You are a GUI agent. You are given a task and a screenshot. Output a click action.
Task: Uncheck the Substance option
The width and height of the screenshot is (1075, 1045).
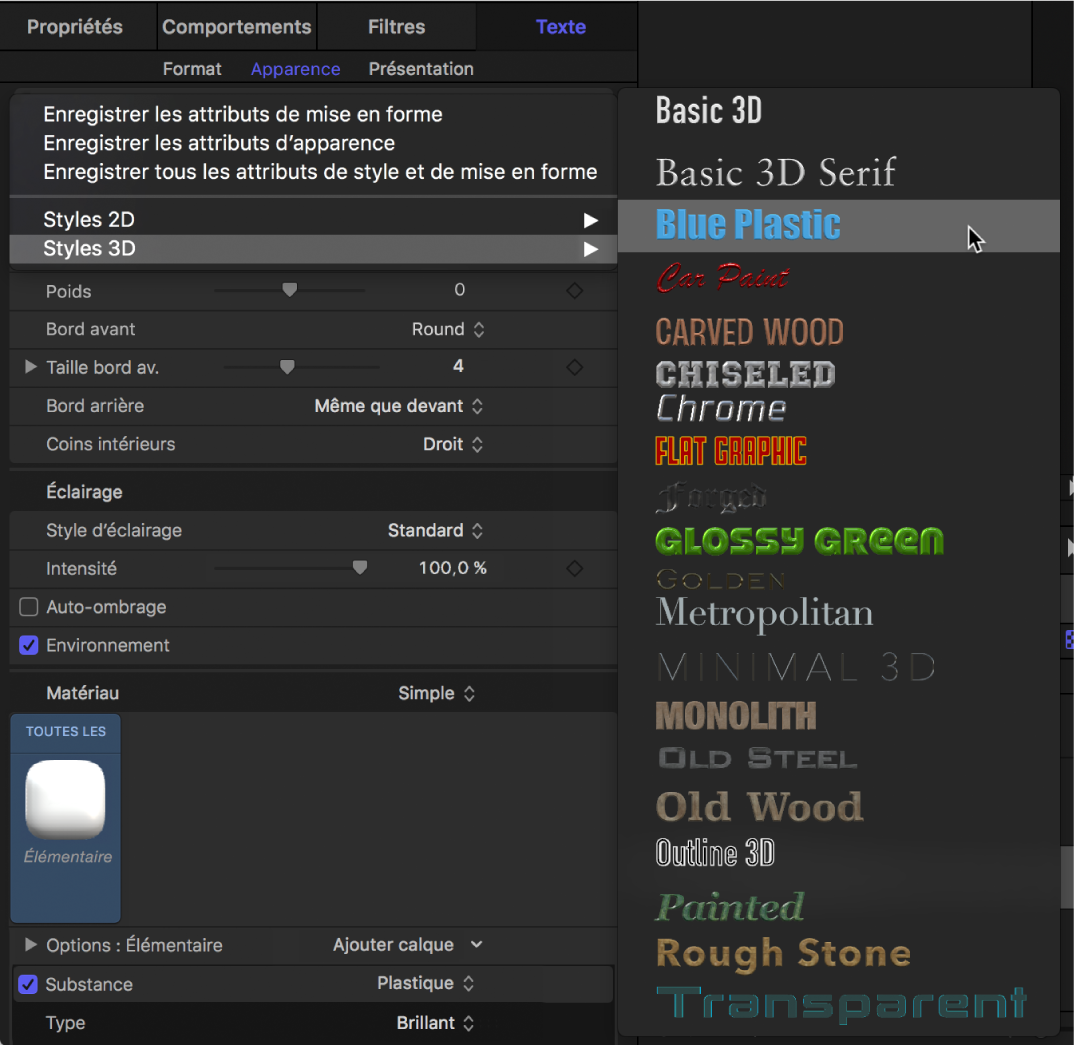click(28, 983)
